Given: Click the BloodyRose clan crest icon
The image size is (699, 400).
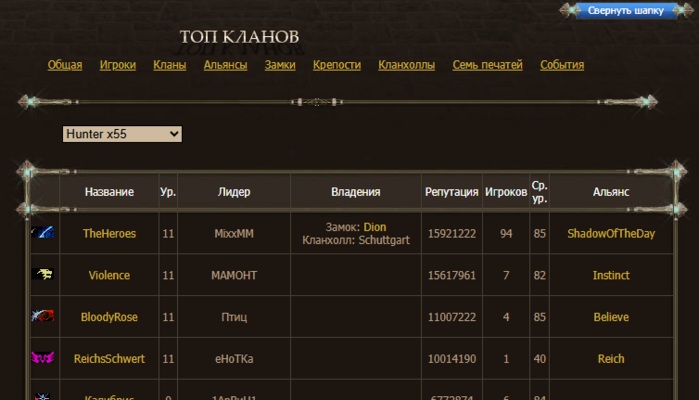Looking at the screenshot, I should 43,317.
